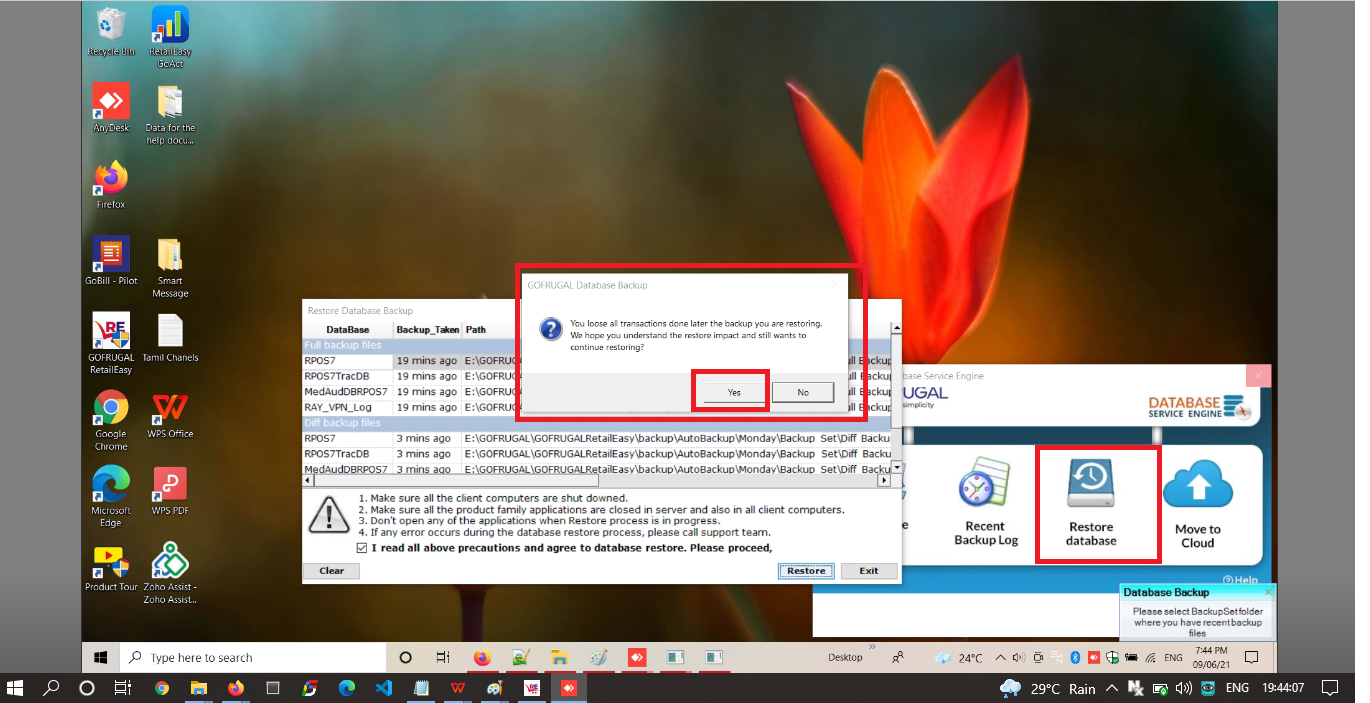Open the GoBill - Pilot desktop shortcut
Screen dimensions: 1370x703
click(111, 261)
